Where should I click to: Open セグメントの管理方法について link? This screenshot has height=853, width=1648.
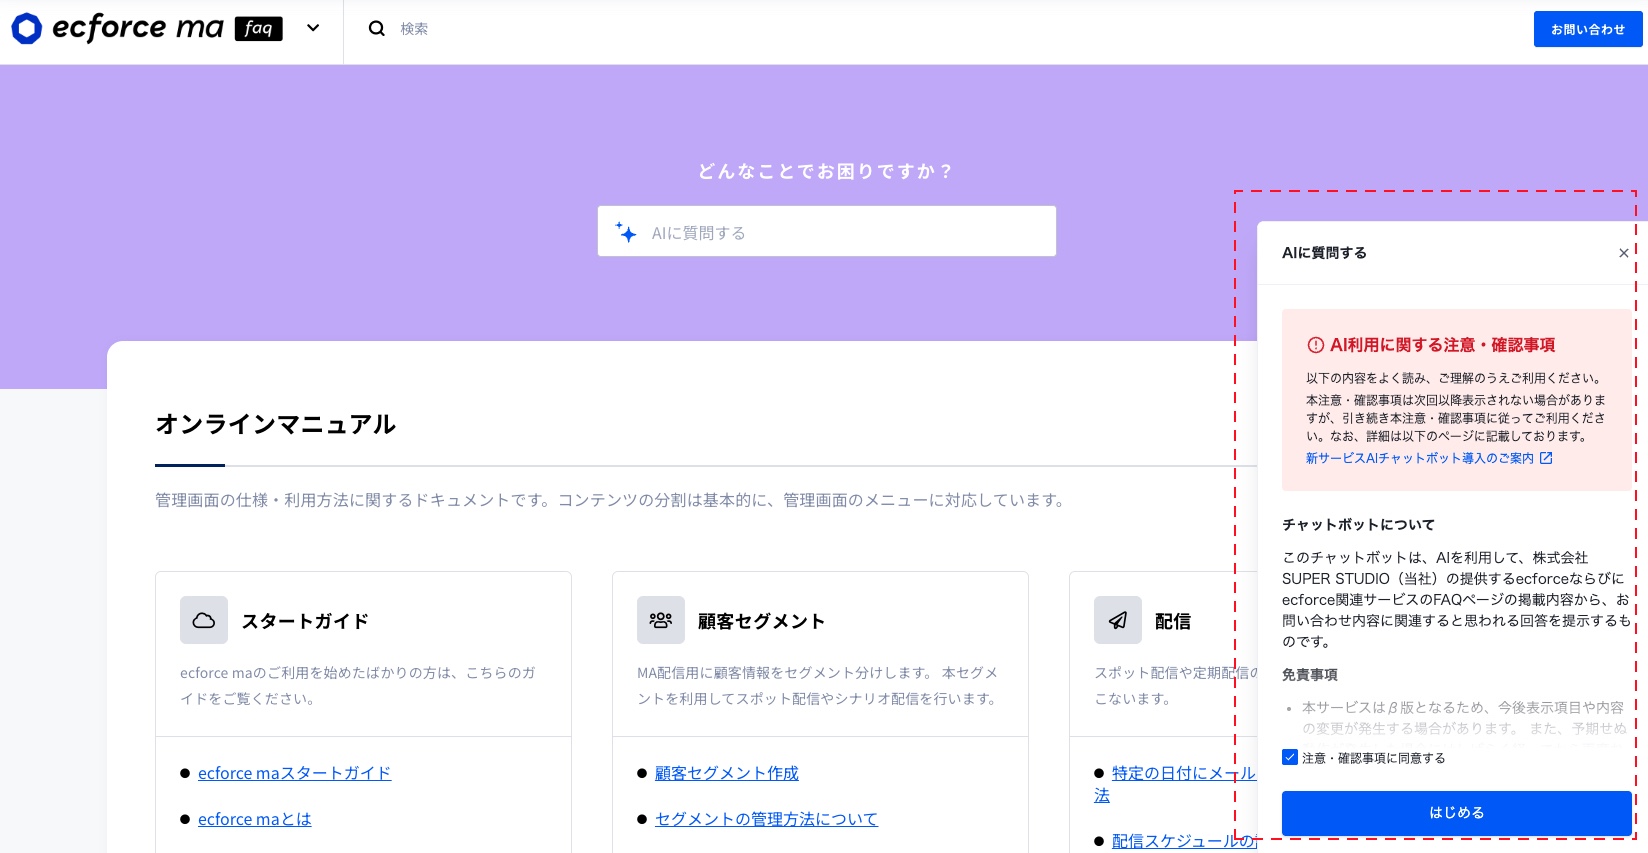click(766, 819)
